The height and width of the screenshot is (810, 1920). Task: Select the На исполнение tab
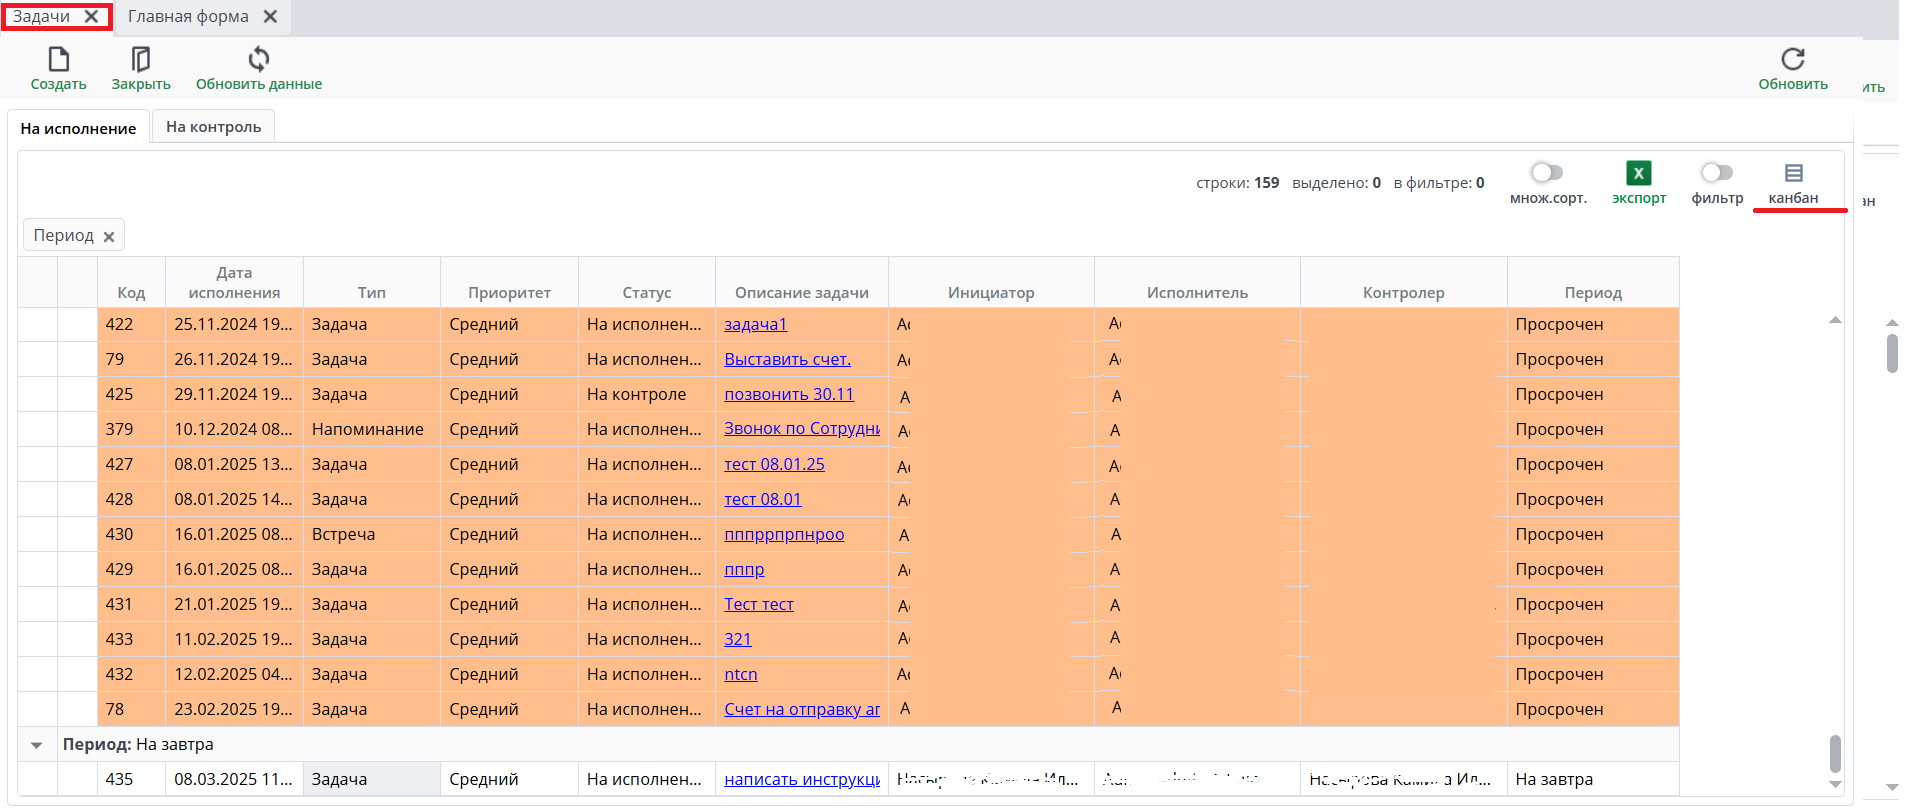click(78, 128)
